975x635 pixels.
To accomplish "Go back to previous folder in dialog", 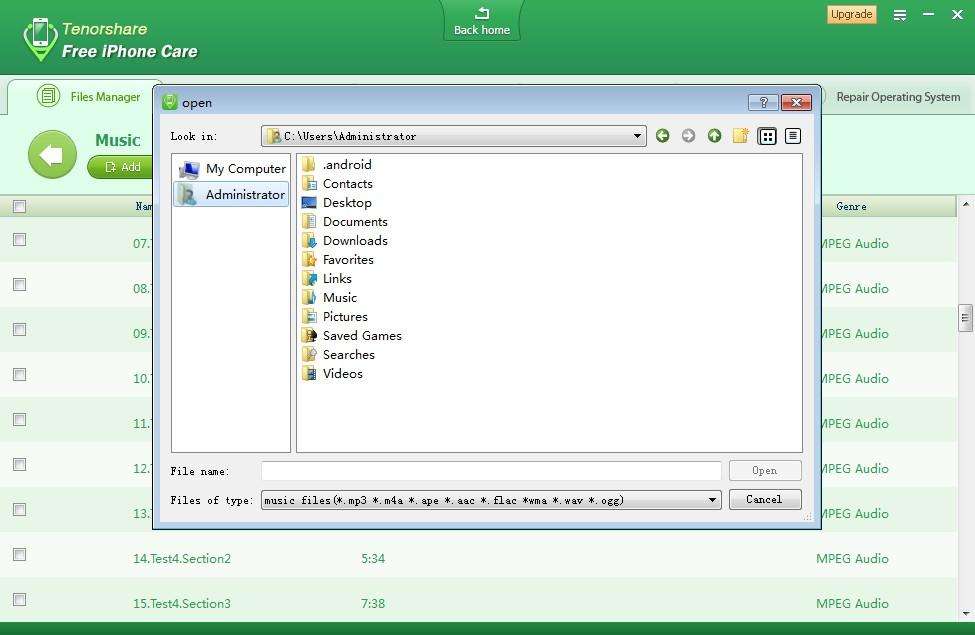I will [662, 136].
